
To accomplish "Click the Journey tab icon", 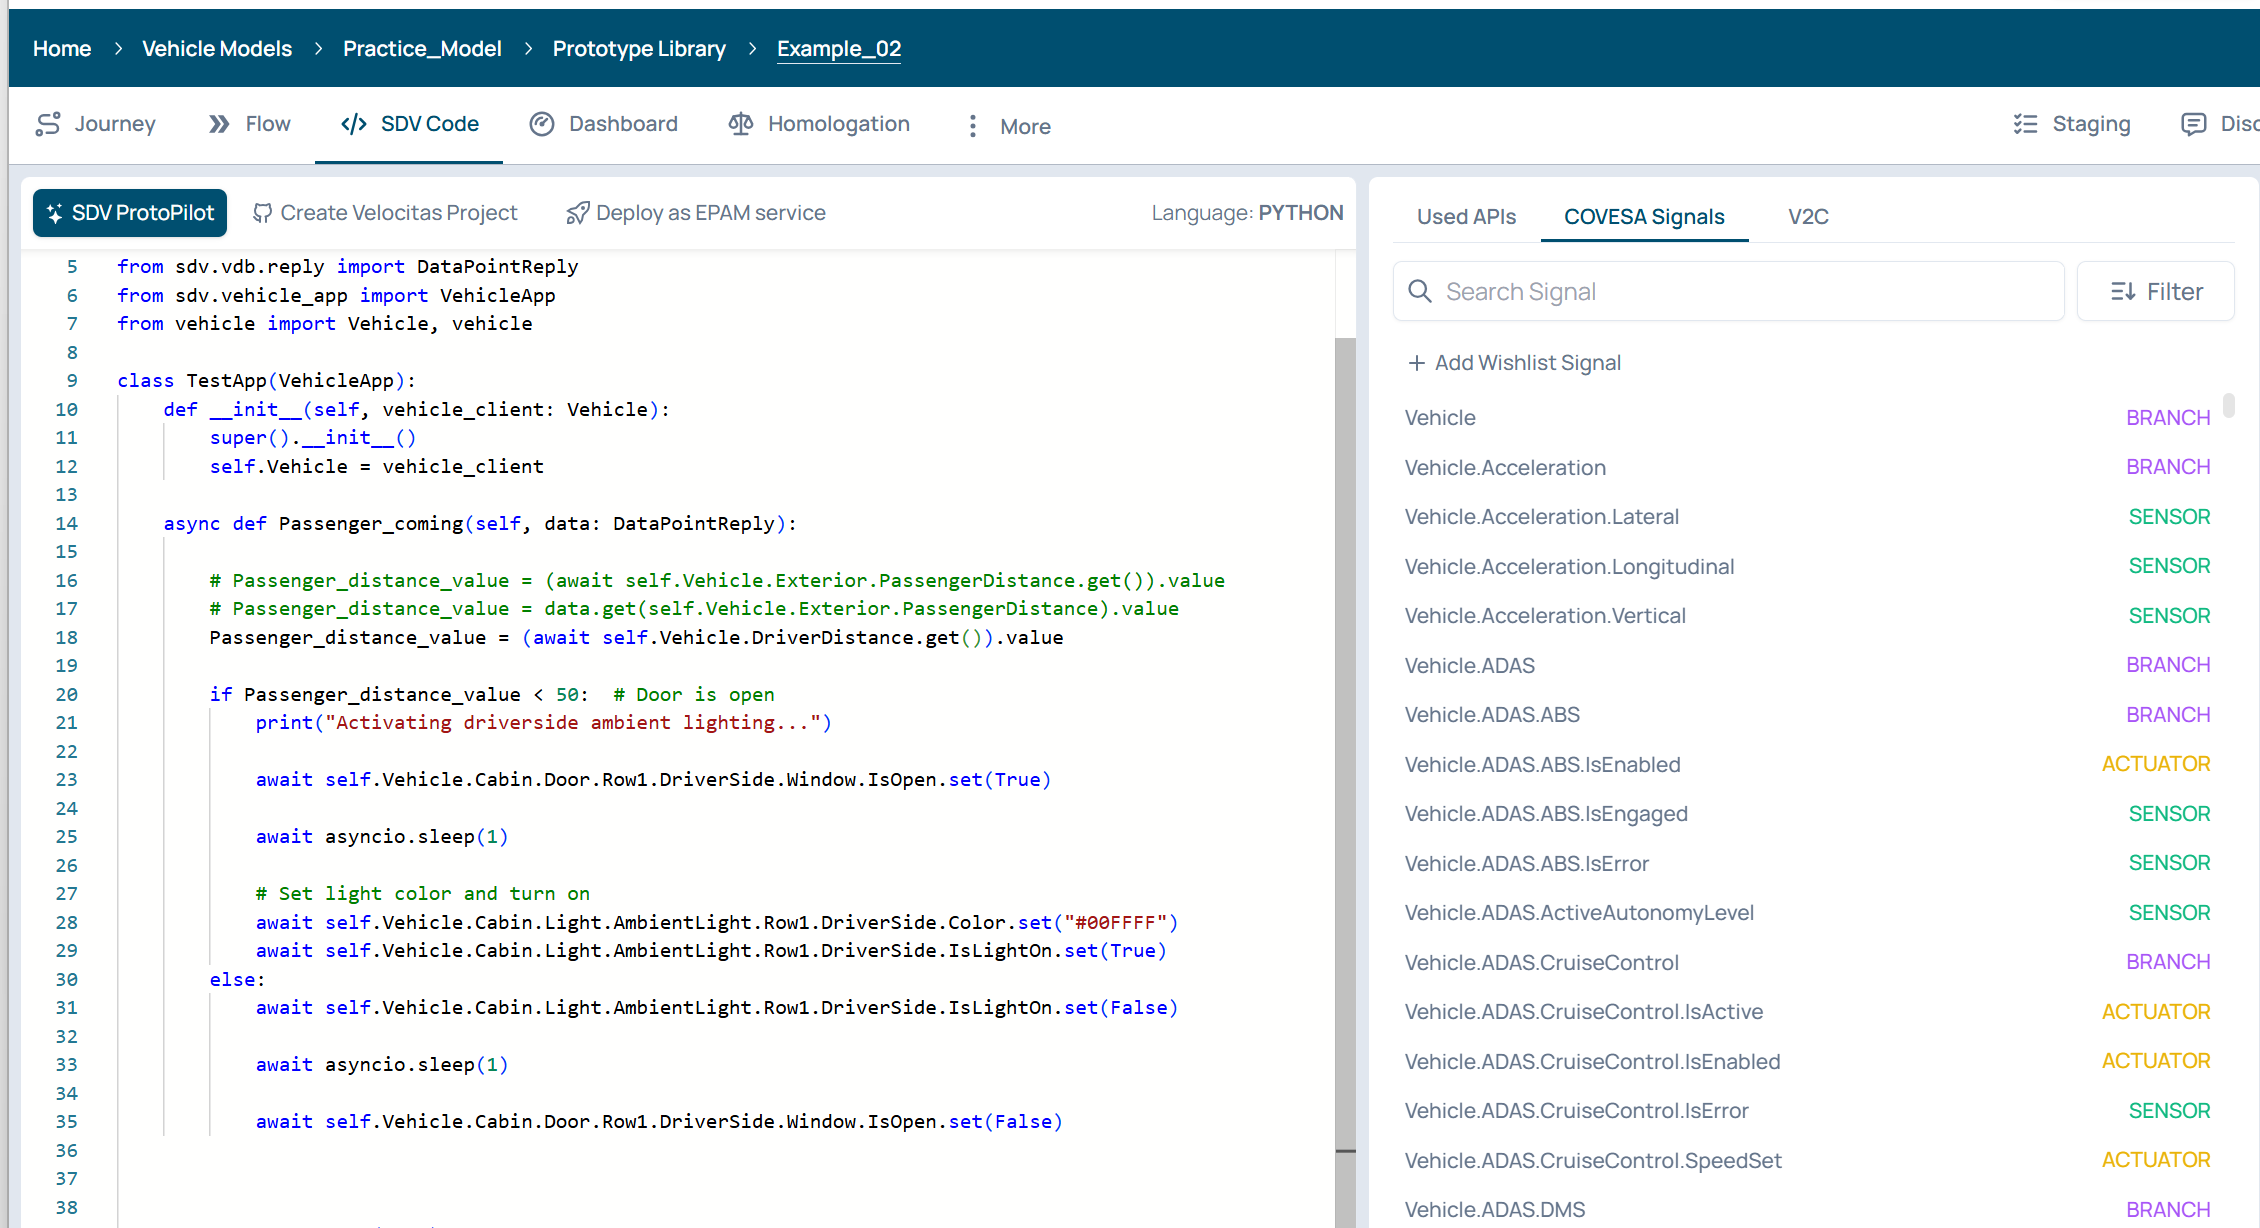I will coord(48,124).
